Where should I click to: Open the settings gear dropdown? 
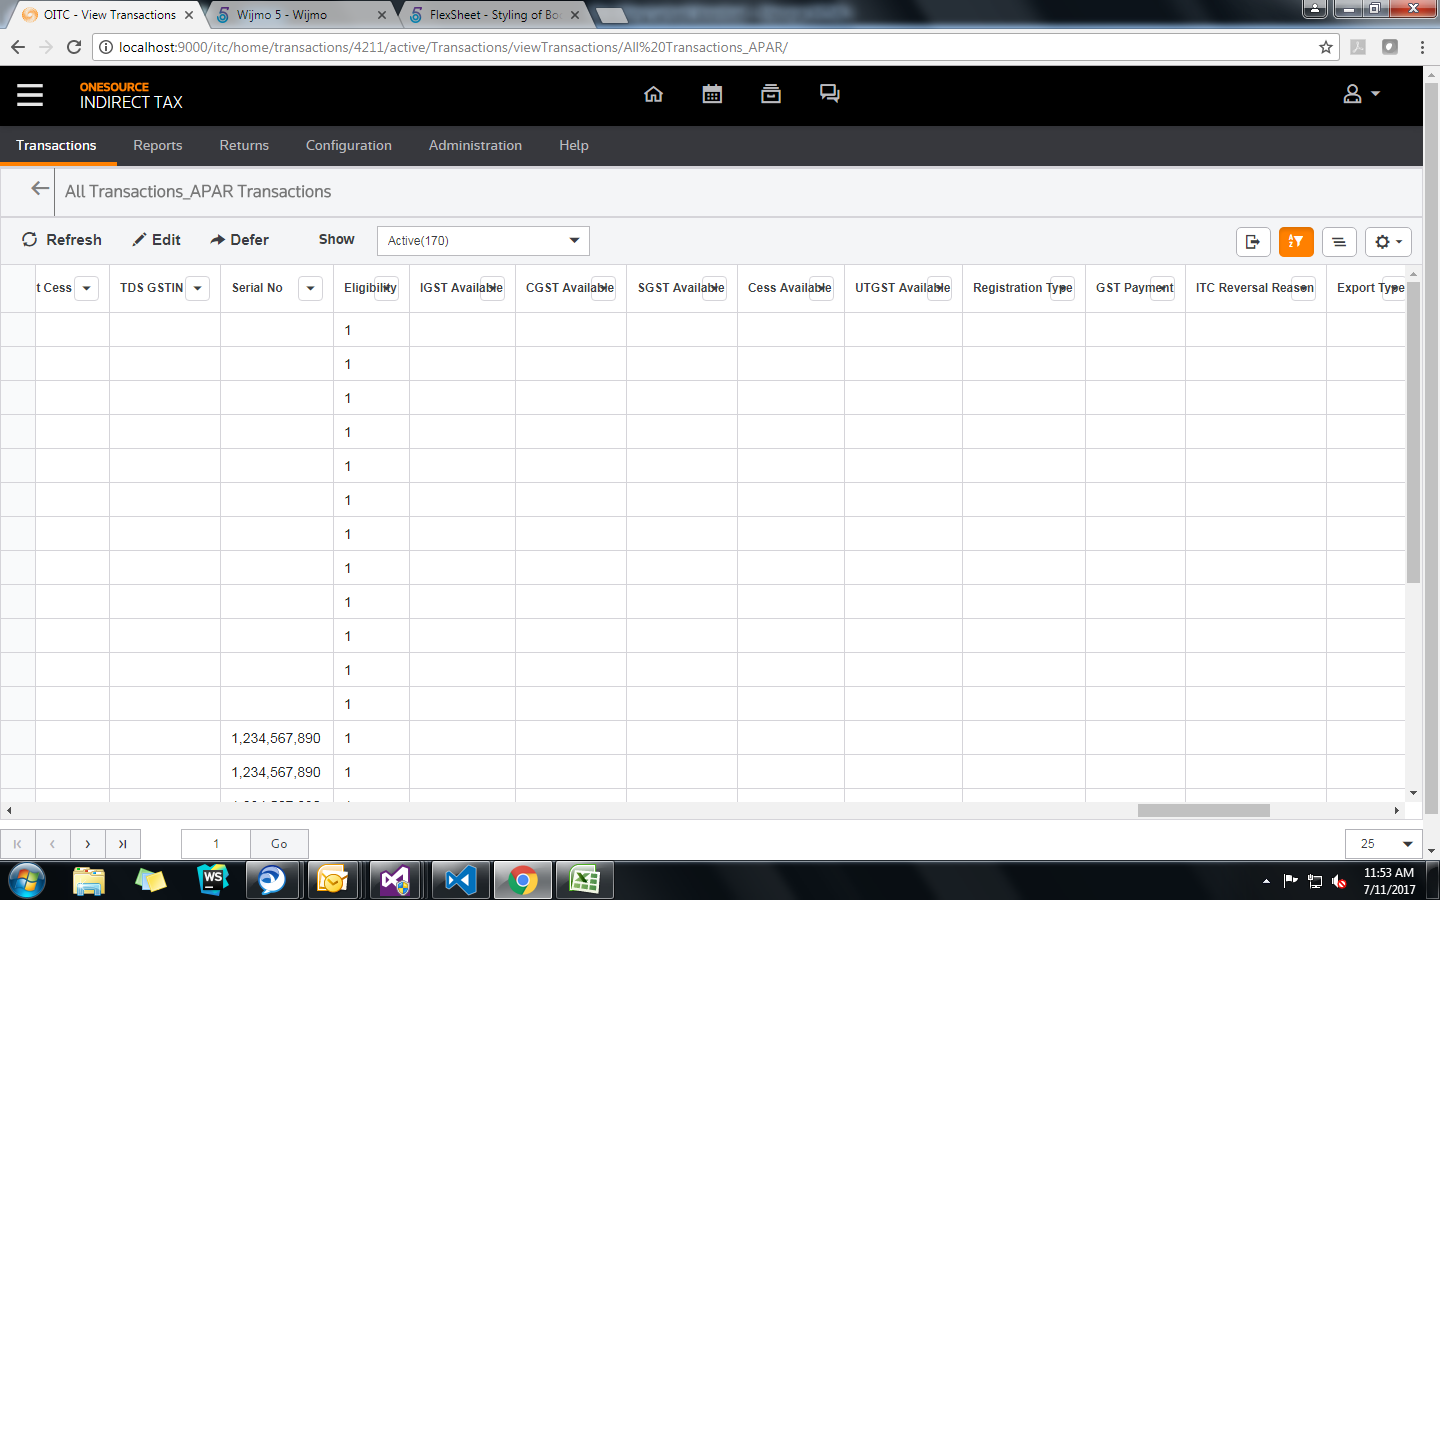point(1388,241)
